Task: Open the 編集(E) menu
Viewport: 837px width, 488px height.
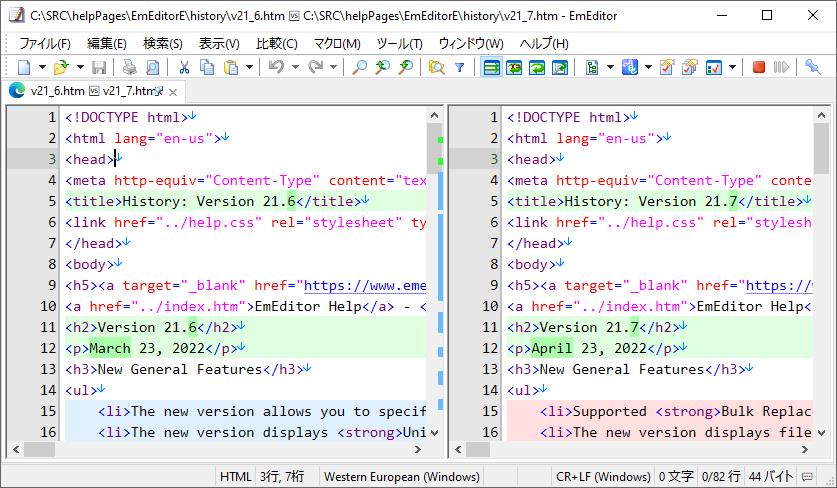Action: pos(107,43)
